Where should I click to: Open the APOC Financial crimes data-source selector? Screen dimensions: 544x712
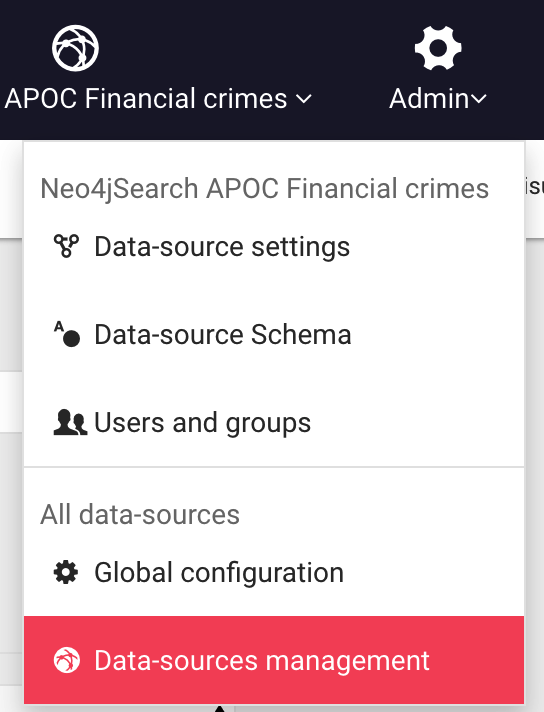158,69
